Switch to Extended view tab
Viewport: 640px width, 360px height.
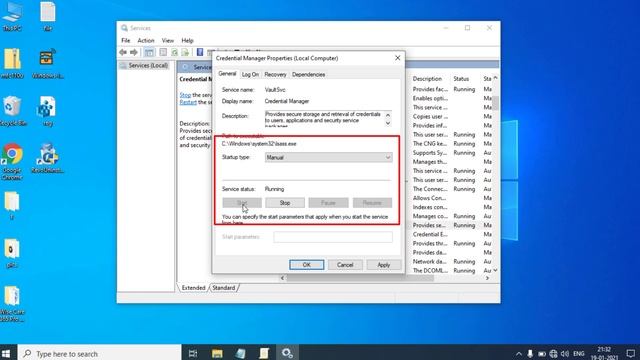coord(193,288)
